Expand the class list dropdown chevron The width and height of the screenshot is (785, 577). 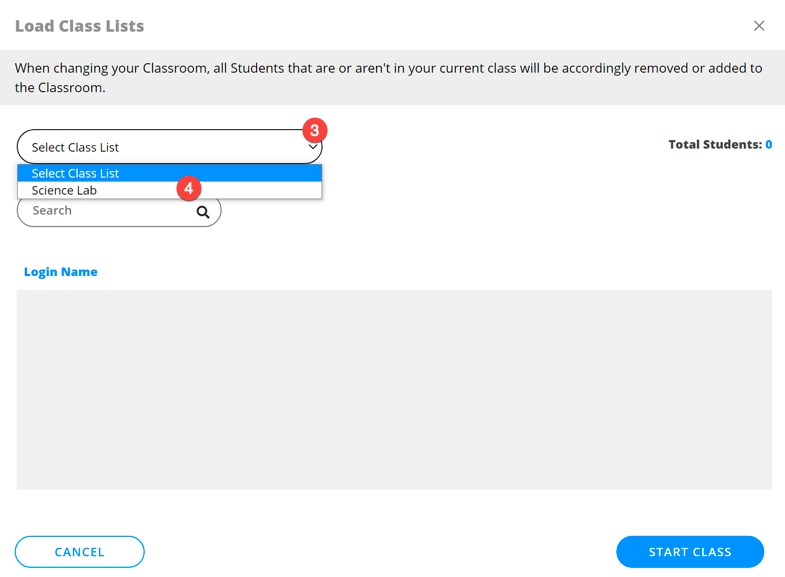313,148
